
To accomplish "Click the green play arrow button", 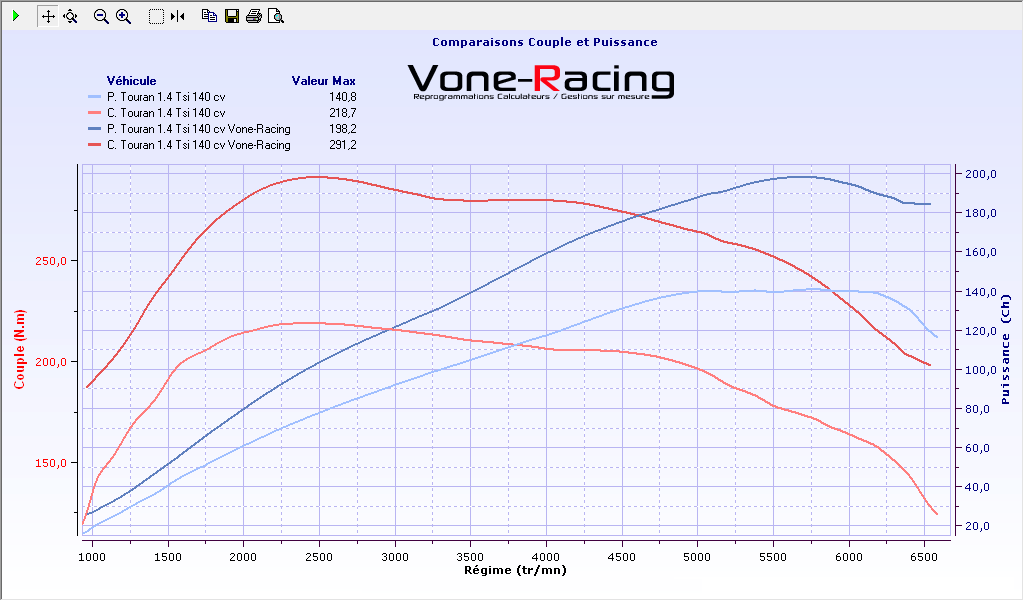I will click(x=16, y=16).
